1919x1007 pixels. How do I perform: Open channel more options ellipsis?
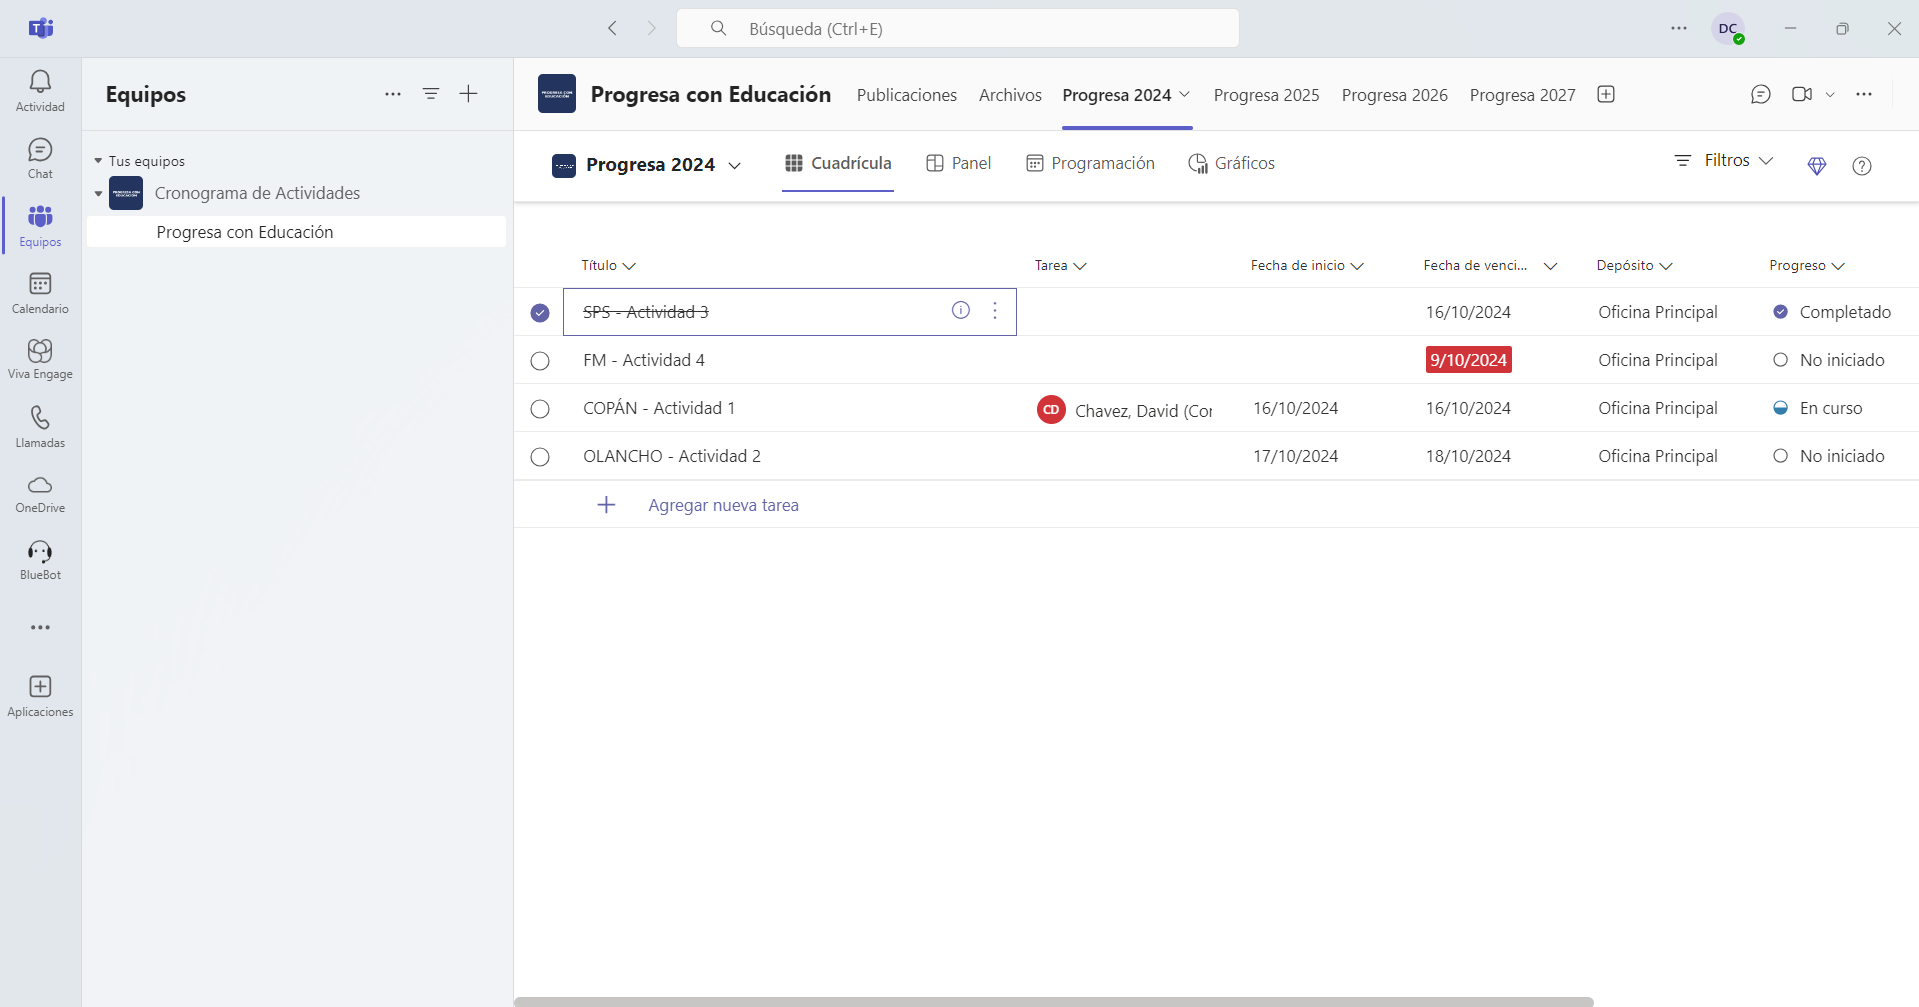click(x=1864, y=94)
